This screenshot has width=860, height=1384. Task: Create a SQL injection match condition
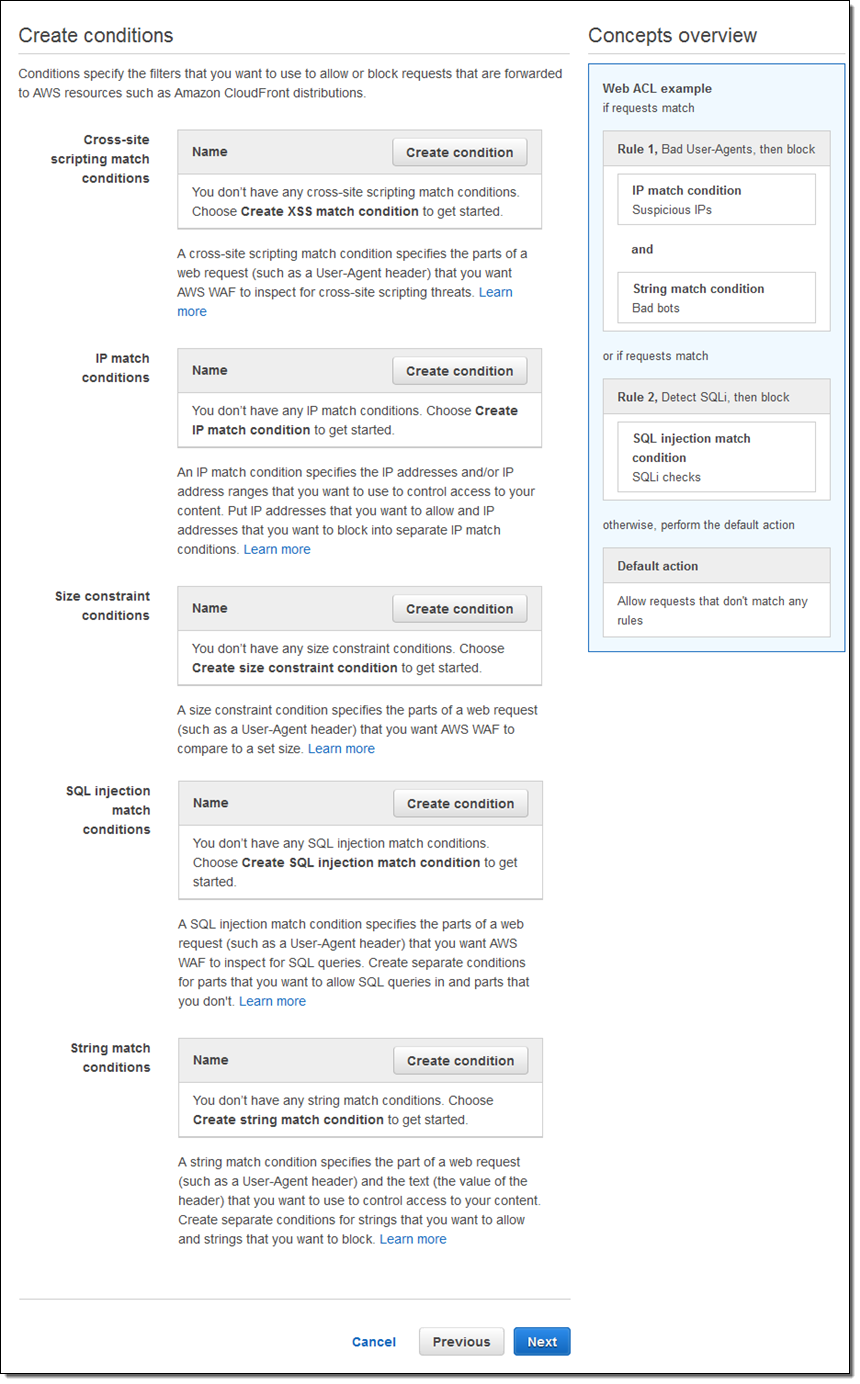point(460,804)
